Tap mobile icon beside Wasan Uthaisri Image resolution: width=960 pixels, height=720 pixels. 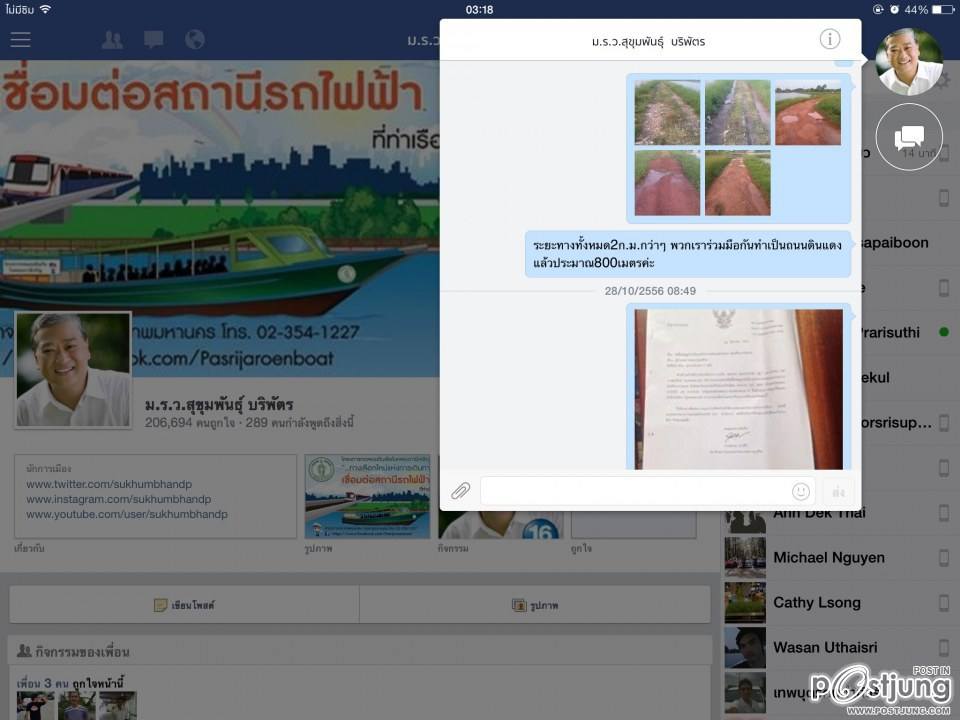point(944,647)
